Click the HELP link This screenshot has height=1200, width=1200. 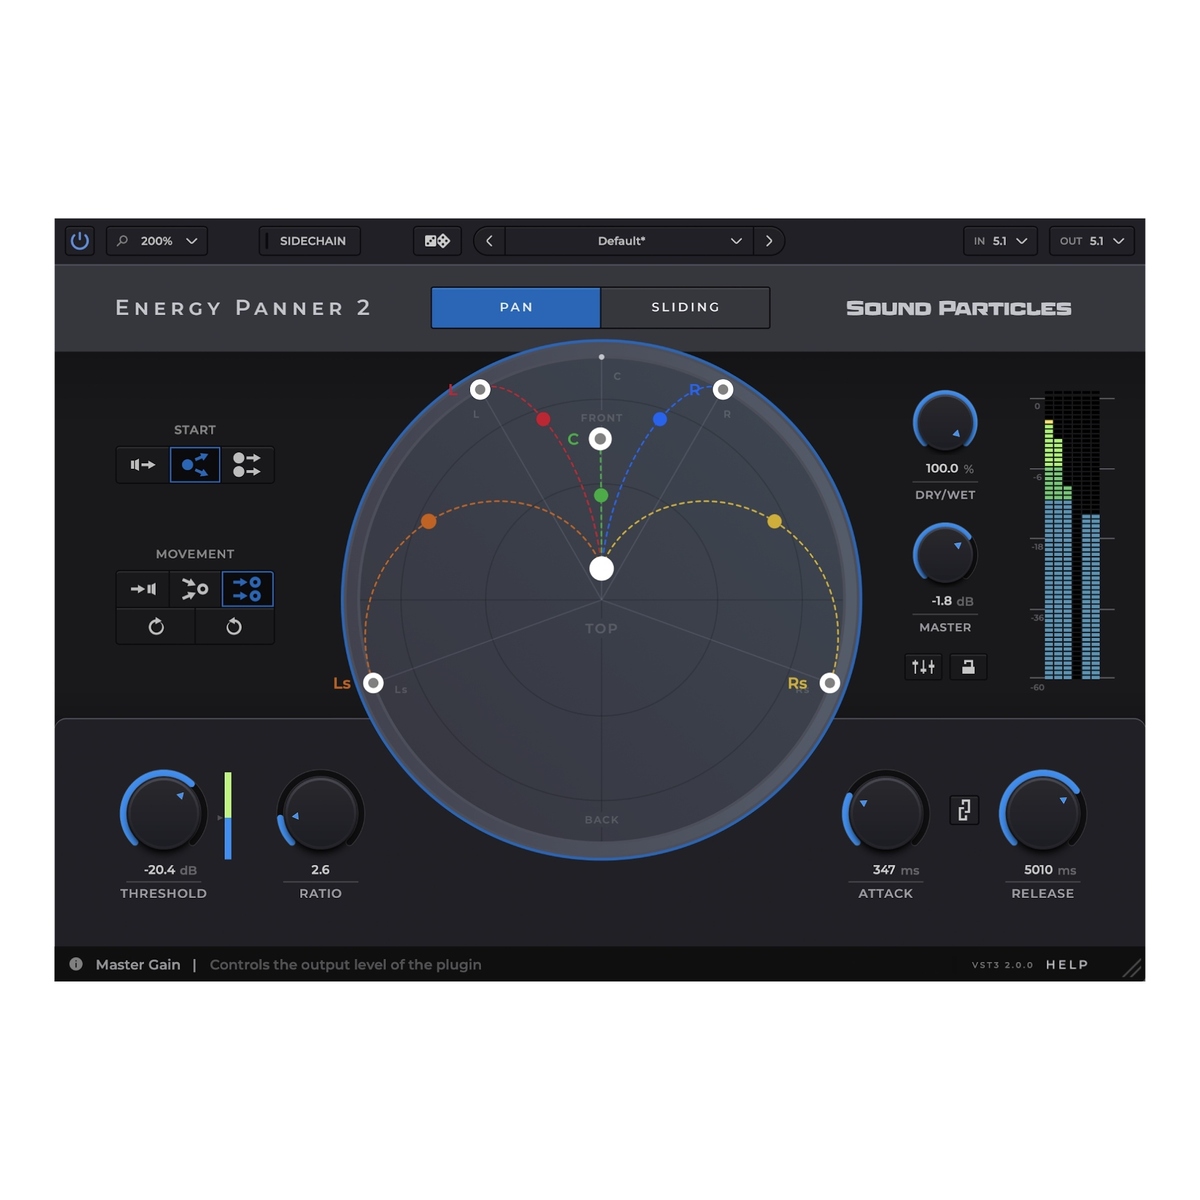click(x=1067, y=965)
